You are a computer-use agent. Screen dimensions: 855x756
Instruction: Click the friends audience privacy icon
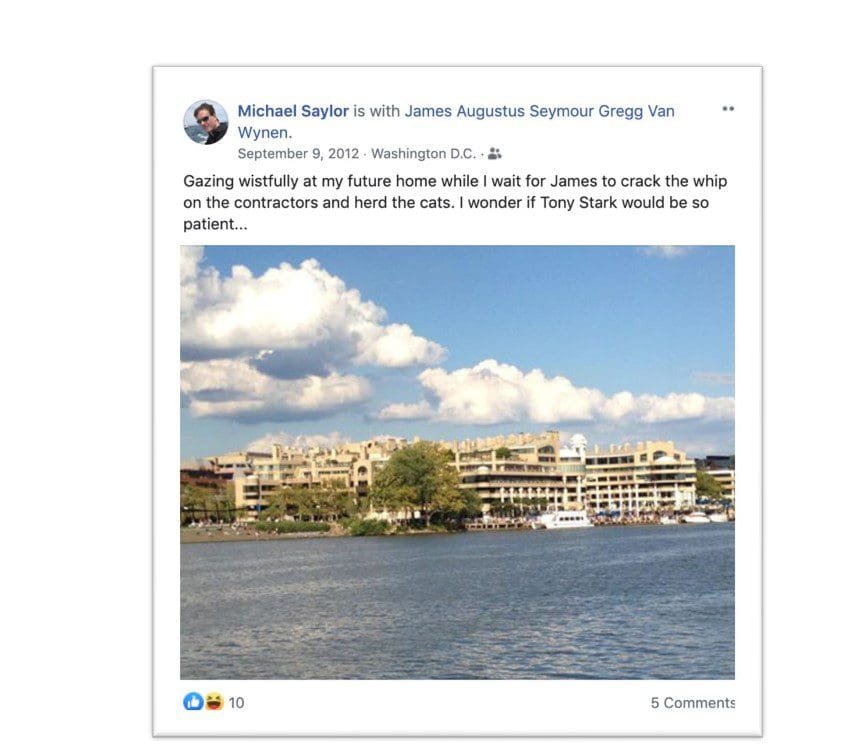pyautogui.click(x=495, y=154)
